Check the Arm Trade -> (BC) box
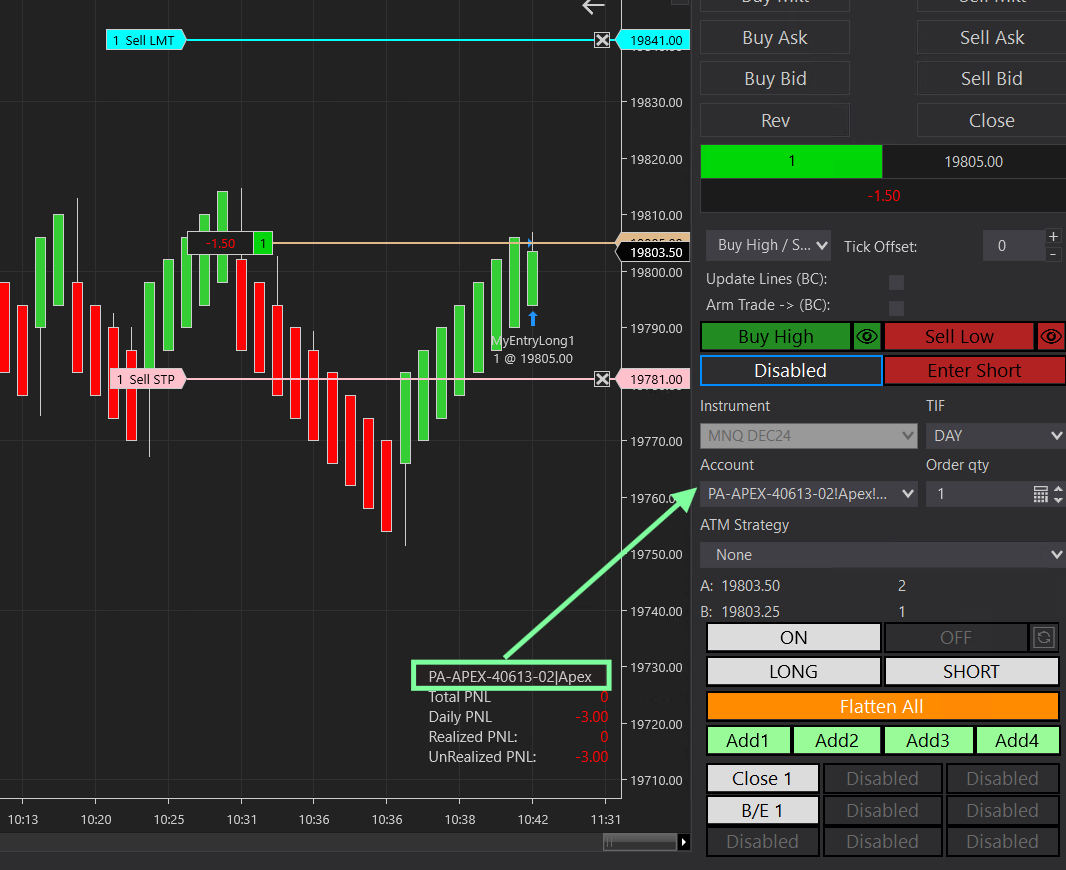 tap(896, 308)
